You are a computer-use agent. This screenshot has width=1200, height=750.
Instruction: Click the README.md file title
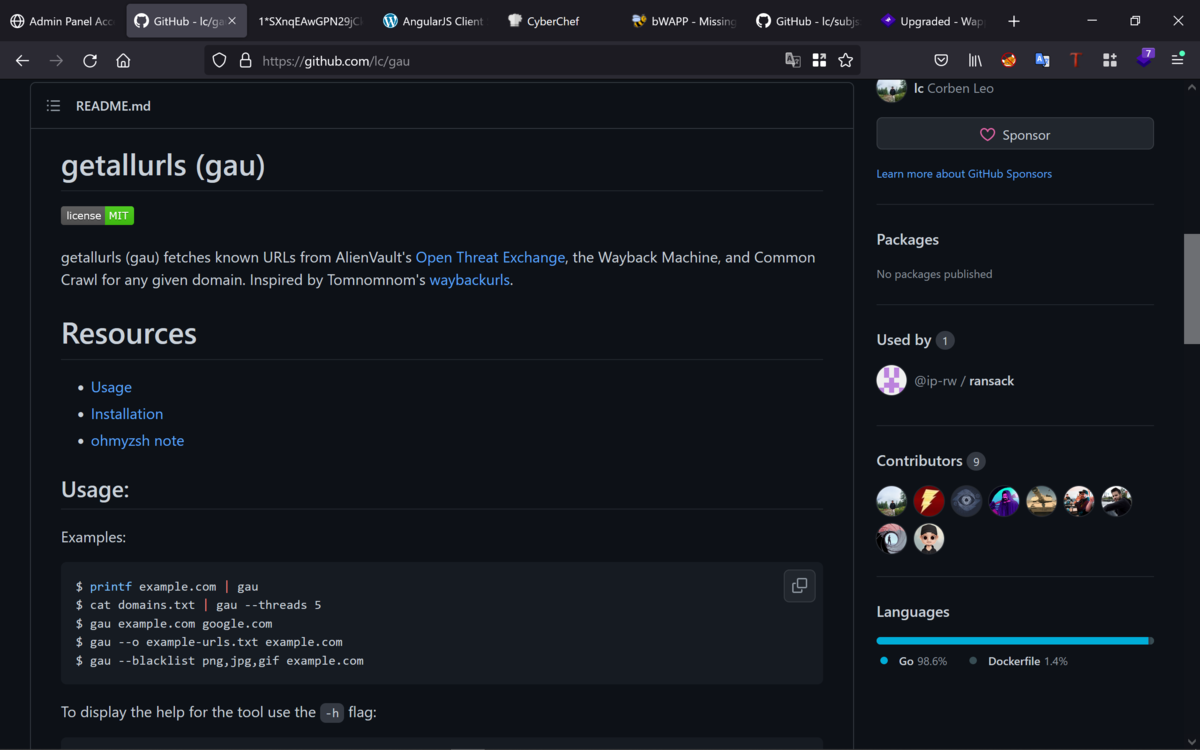click(113, 106)
